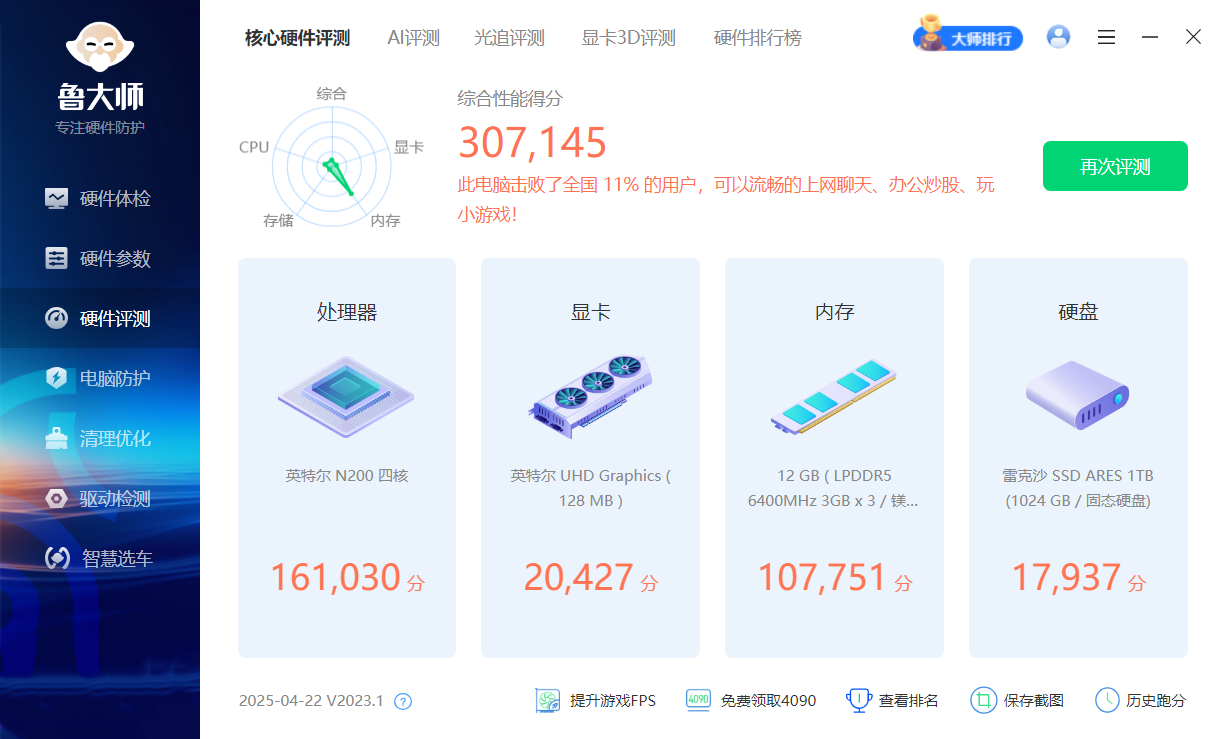The height and width of the screenshot is (739, 1211).
Task: Click 提升游戏FPS at the bottom
Action: 596,700
